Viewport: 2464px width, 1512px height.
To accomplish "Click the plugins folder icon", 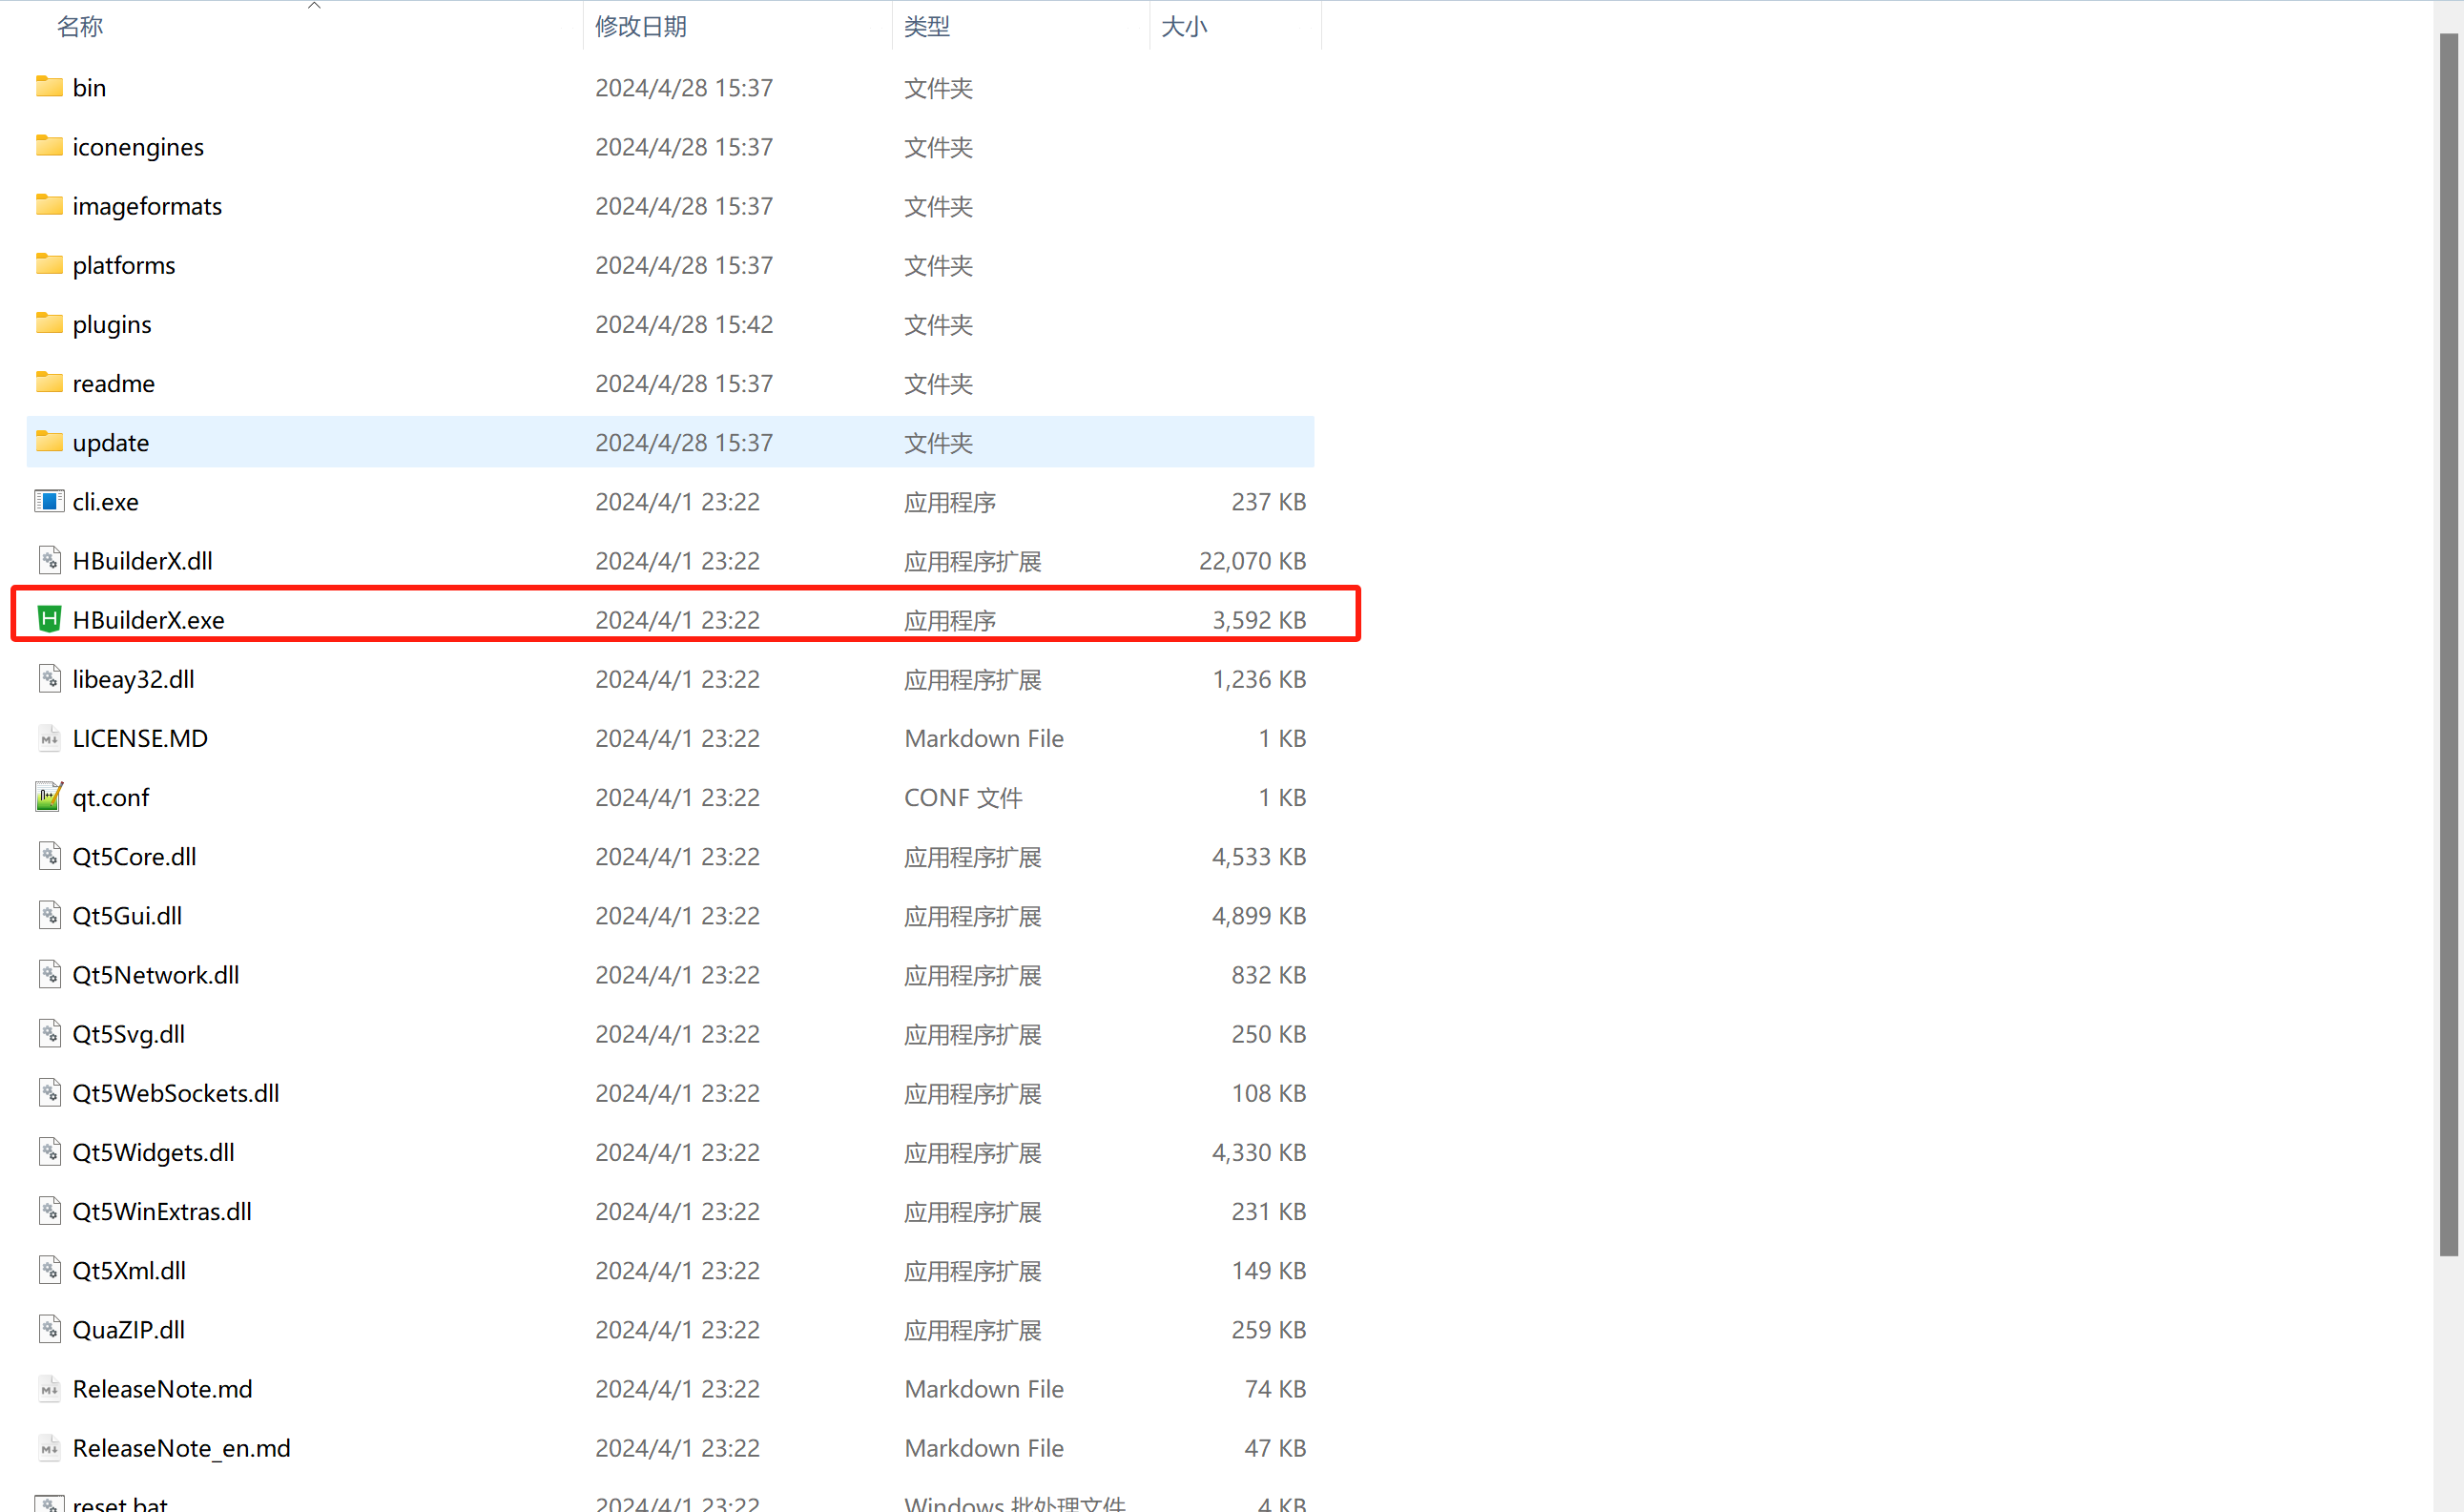I will tap(49, 323).
